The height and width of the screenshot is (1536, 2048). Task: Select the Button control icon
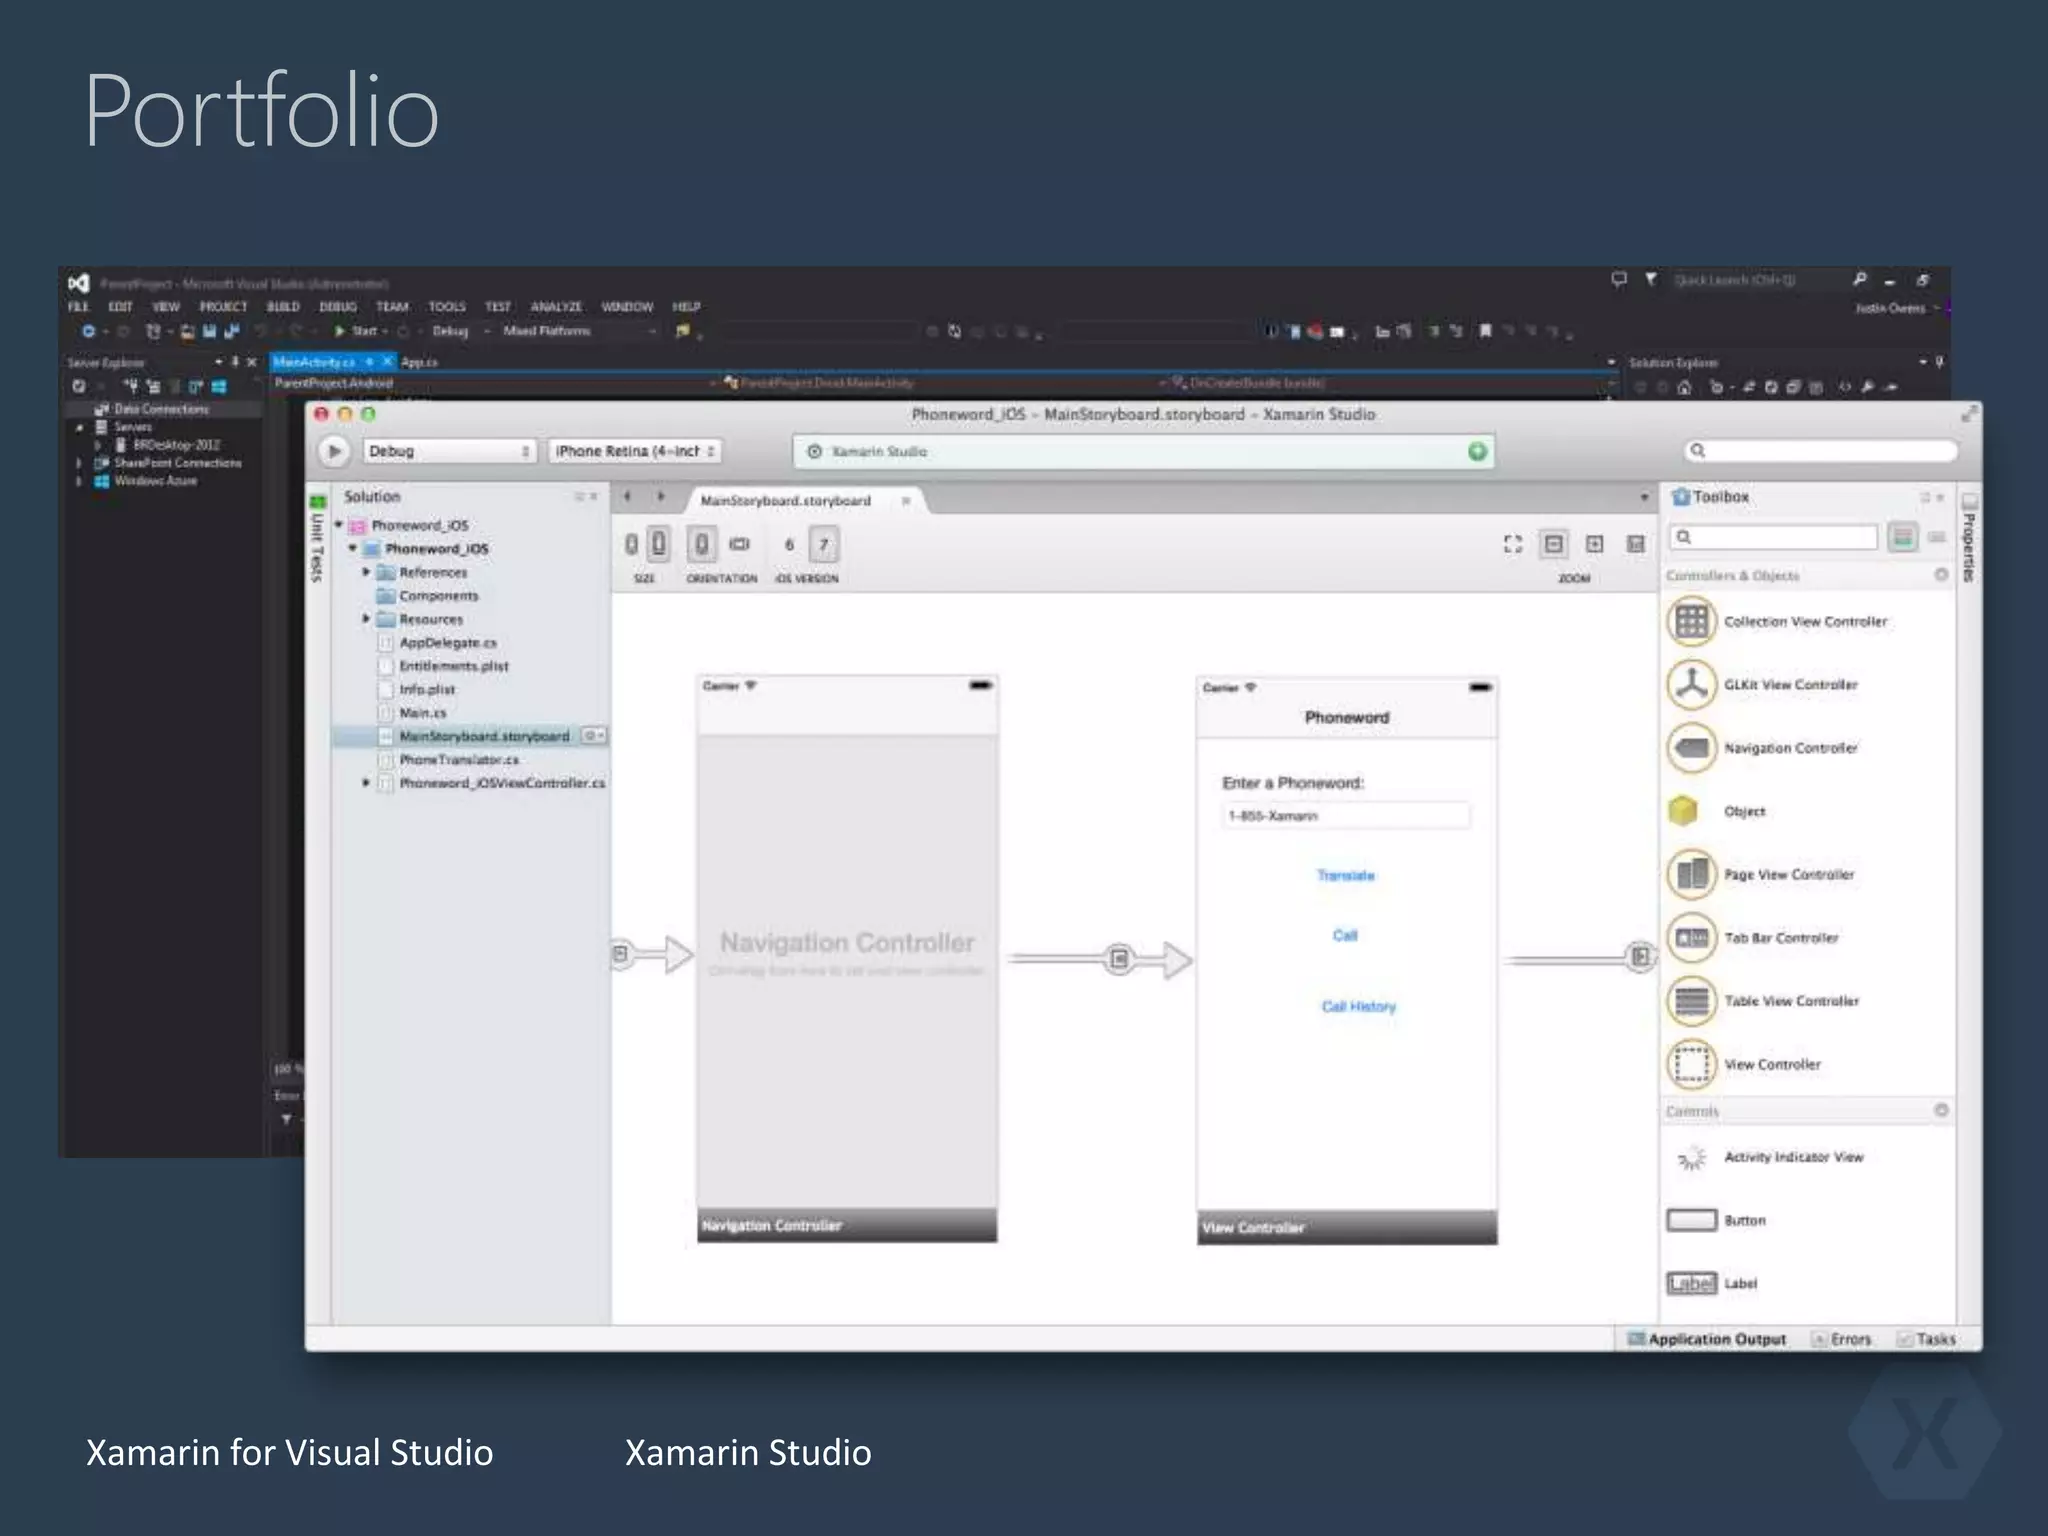tap(1691, 1220)
